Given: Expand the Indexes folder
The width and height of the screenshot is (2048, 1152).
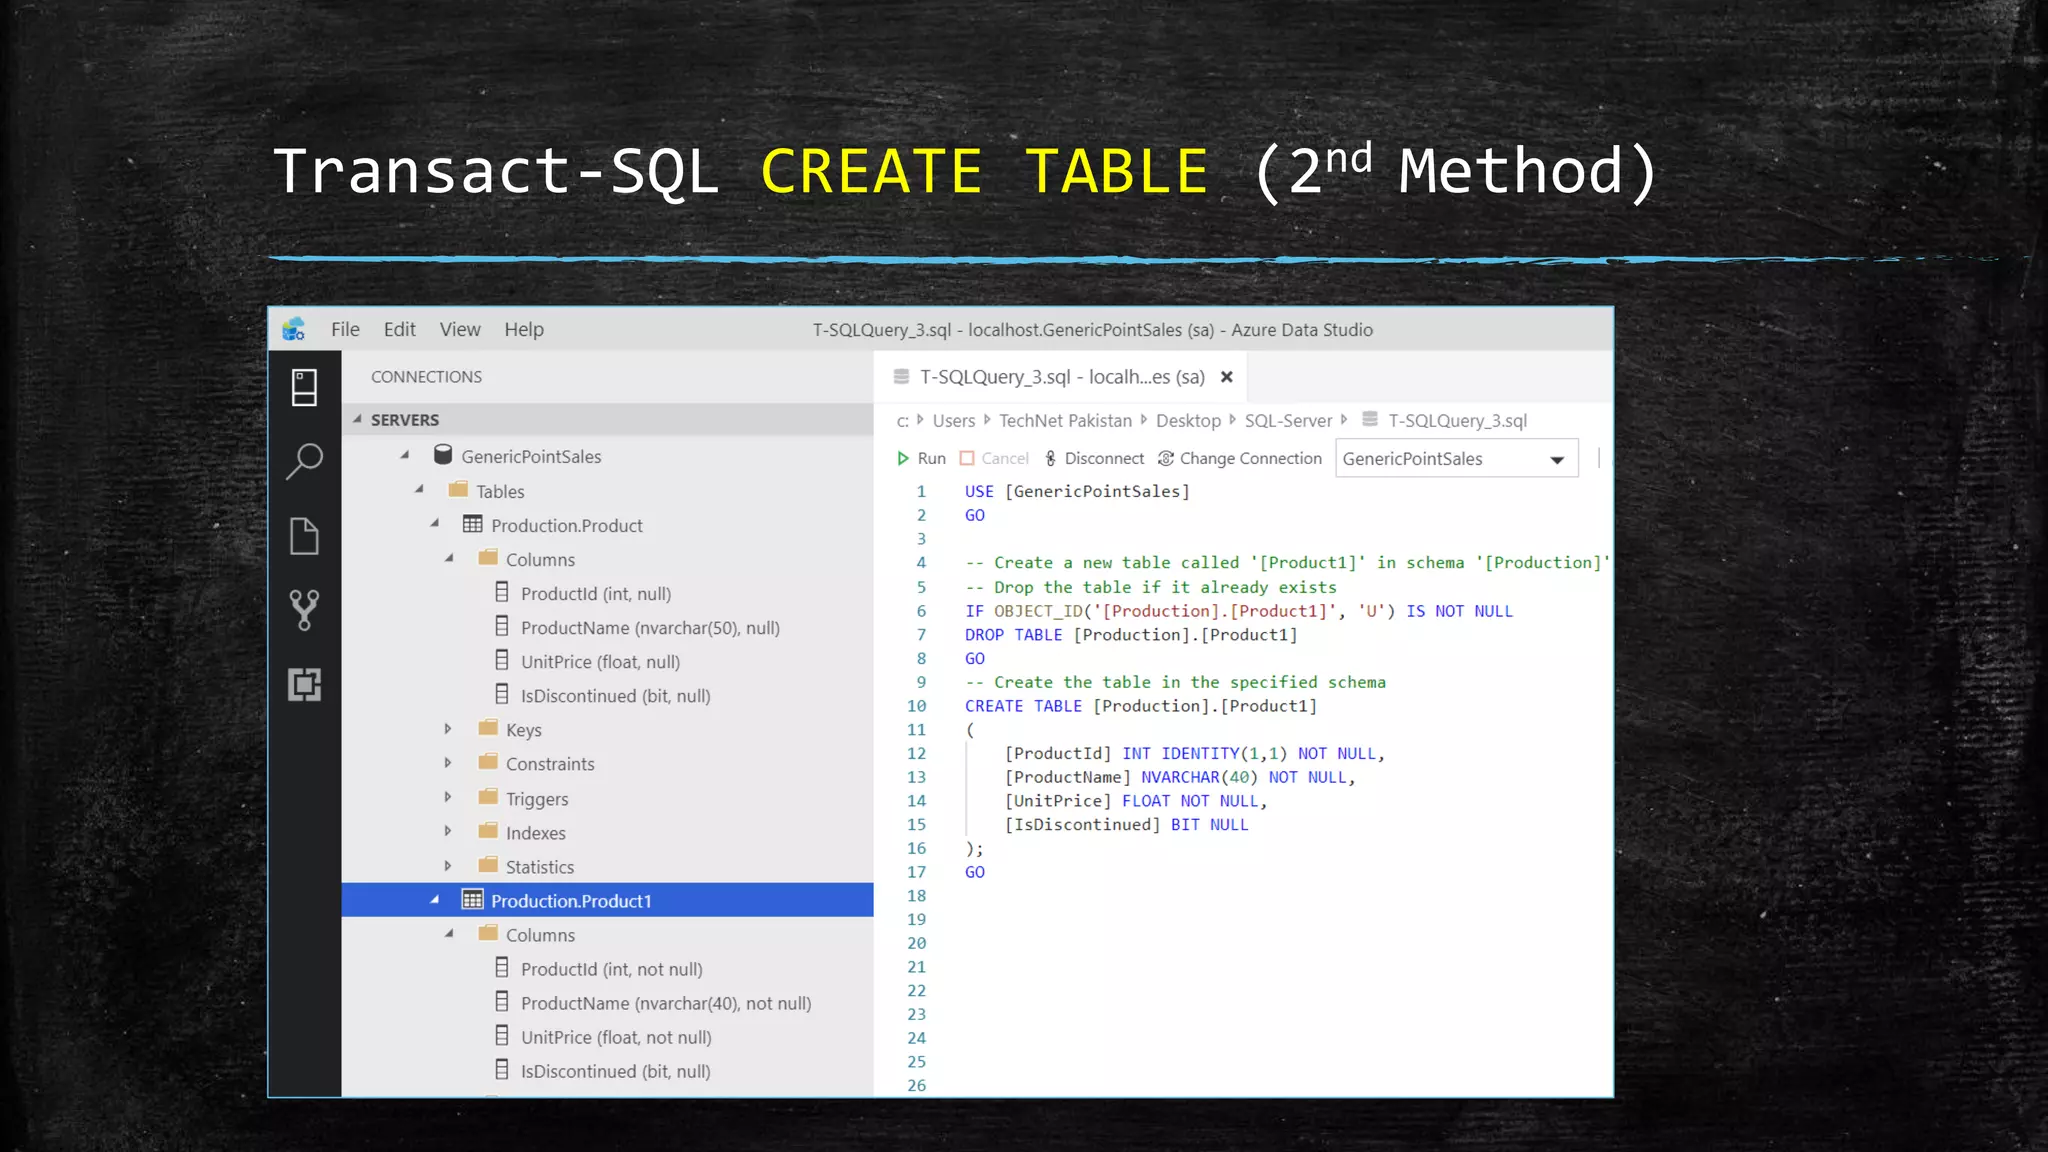Looking at the screenshot, I should pos(448,831).
